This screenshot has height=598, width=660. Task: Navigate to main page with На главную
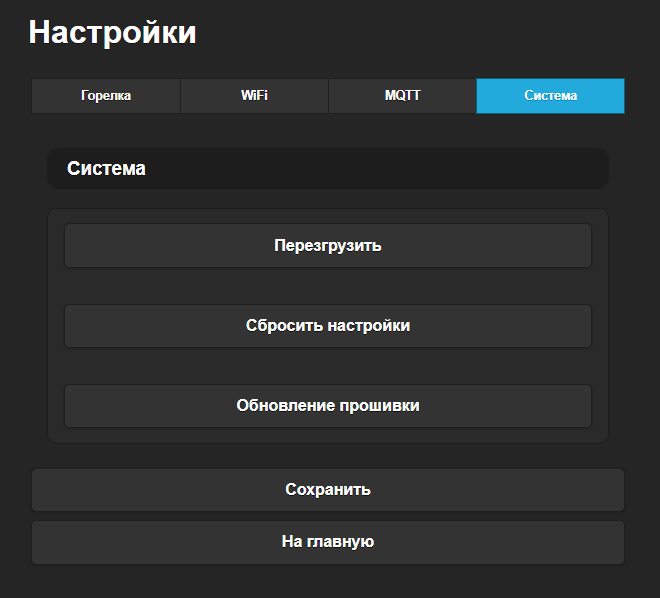coord(328,542)
